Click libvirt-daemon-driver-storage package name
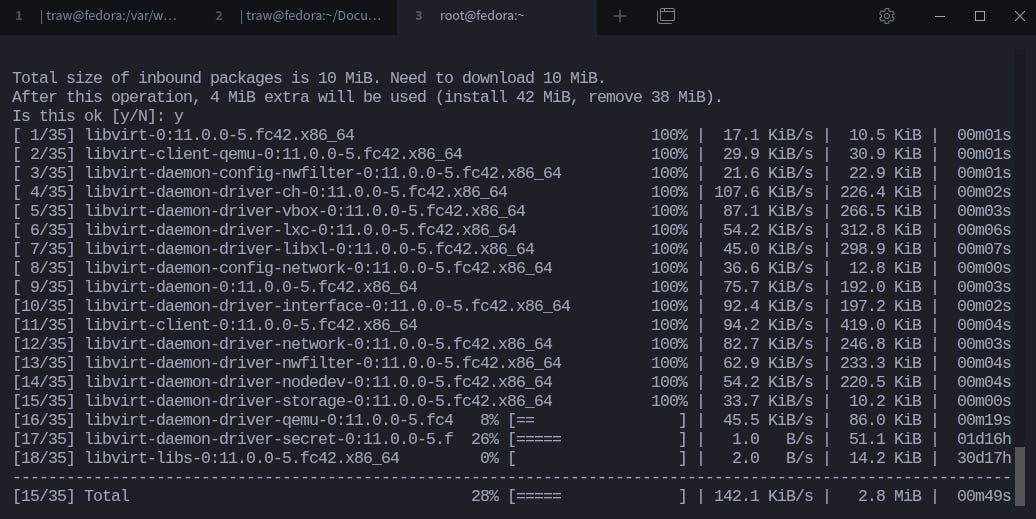The image size is (1036, 519). click(x=318, y=401)
